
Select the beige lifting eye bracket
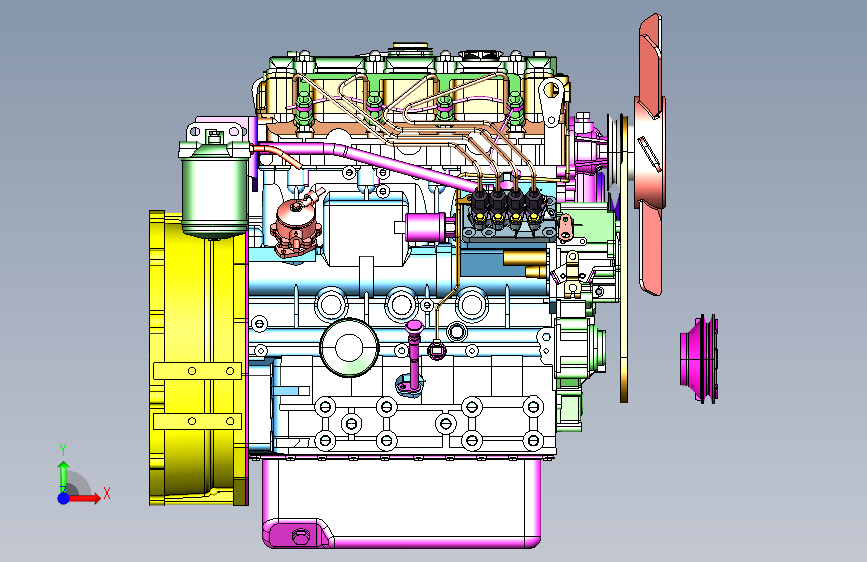[x=553, y=102]
